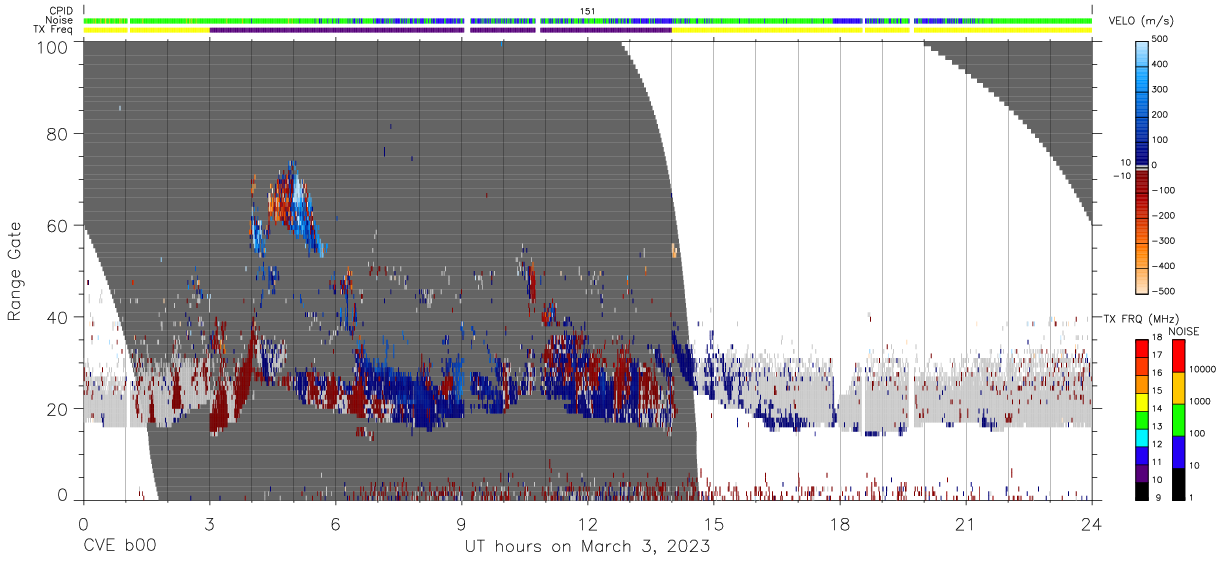Click the 9 UT hour tick label on time axis
The image size is (1228, 567).
point(462,525)
